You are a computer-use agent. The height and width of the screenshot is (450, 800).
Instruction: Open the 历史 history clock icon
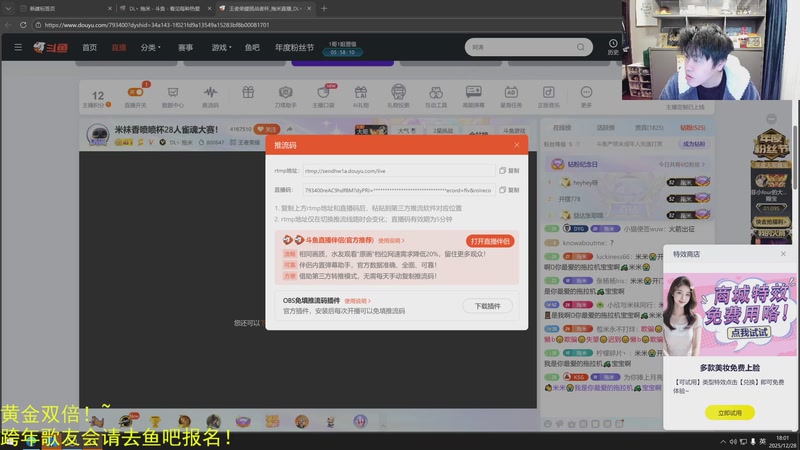pos(613,47)
